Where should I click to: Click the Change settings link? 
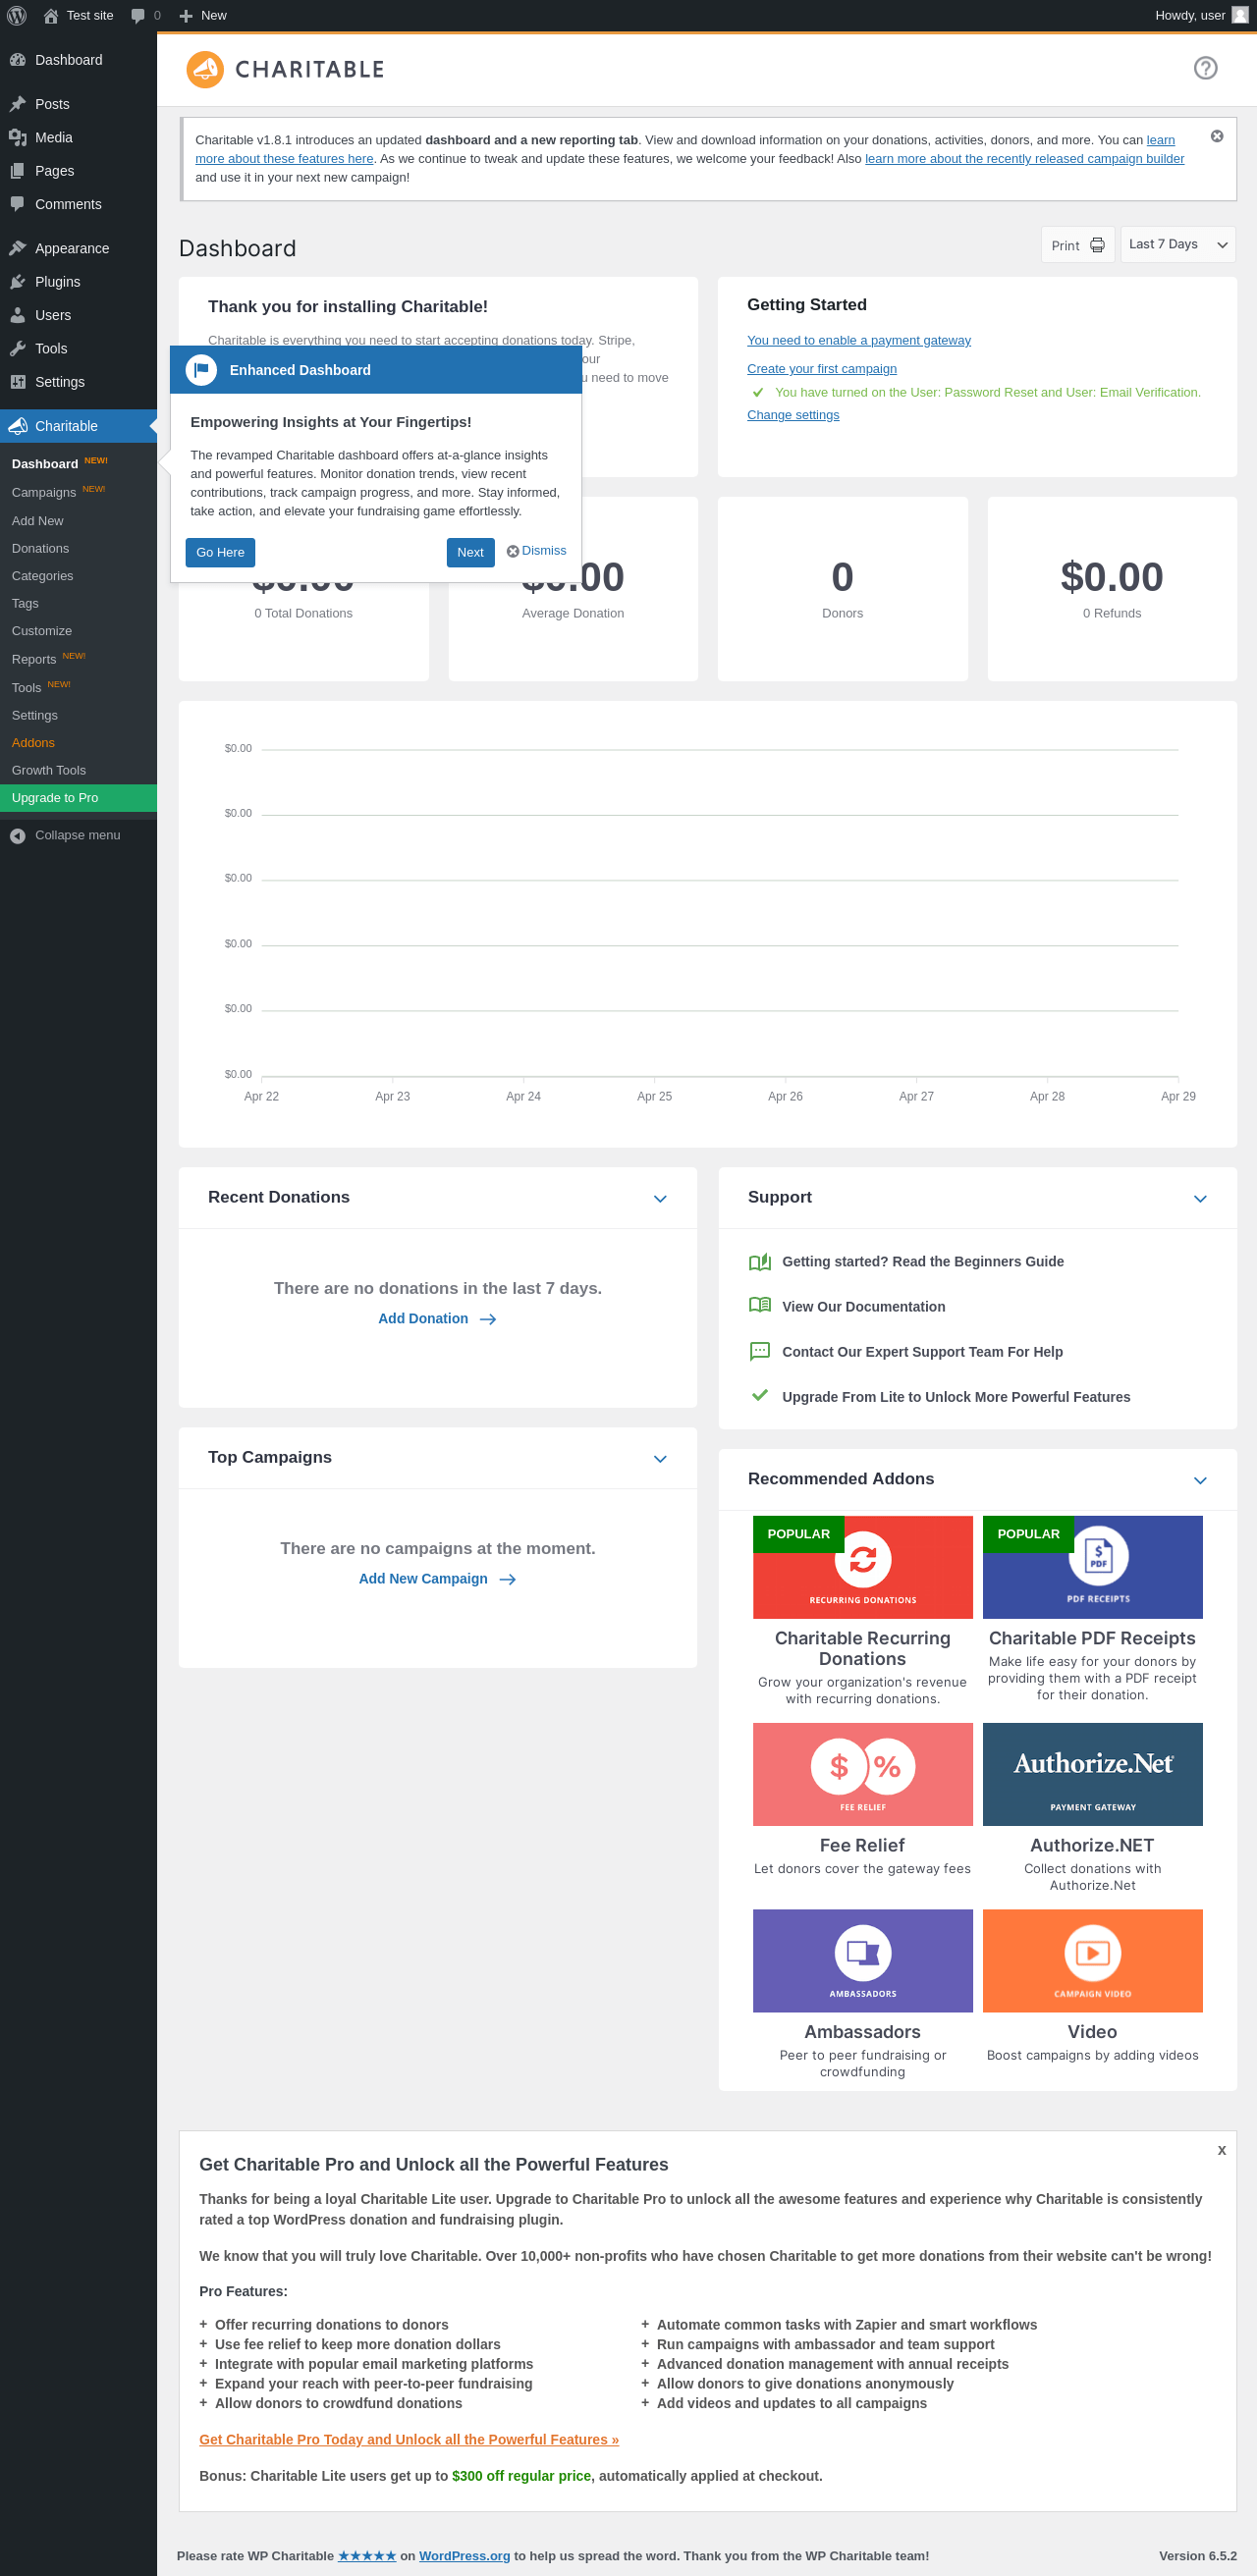click(x=793, y=415)
